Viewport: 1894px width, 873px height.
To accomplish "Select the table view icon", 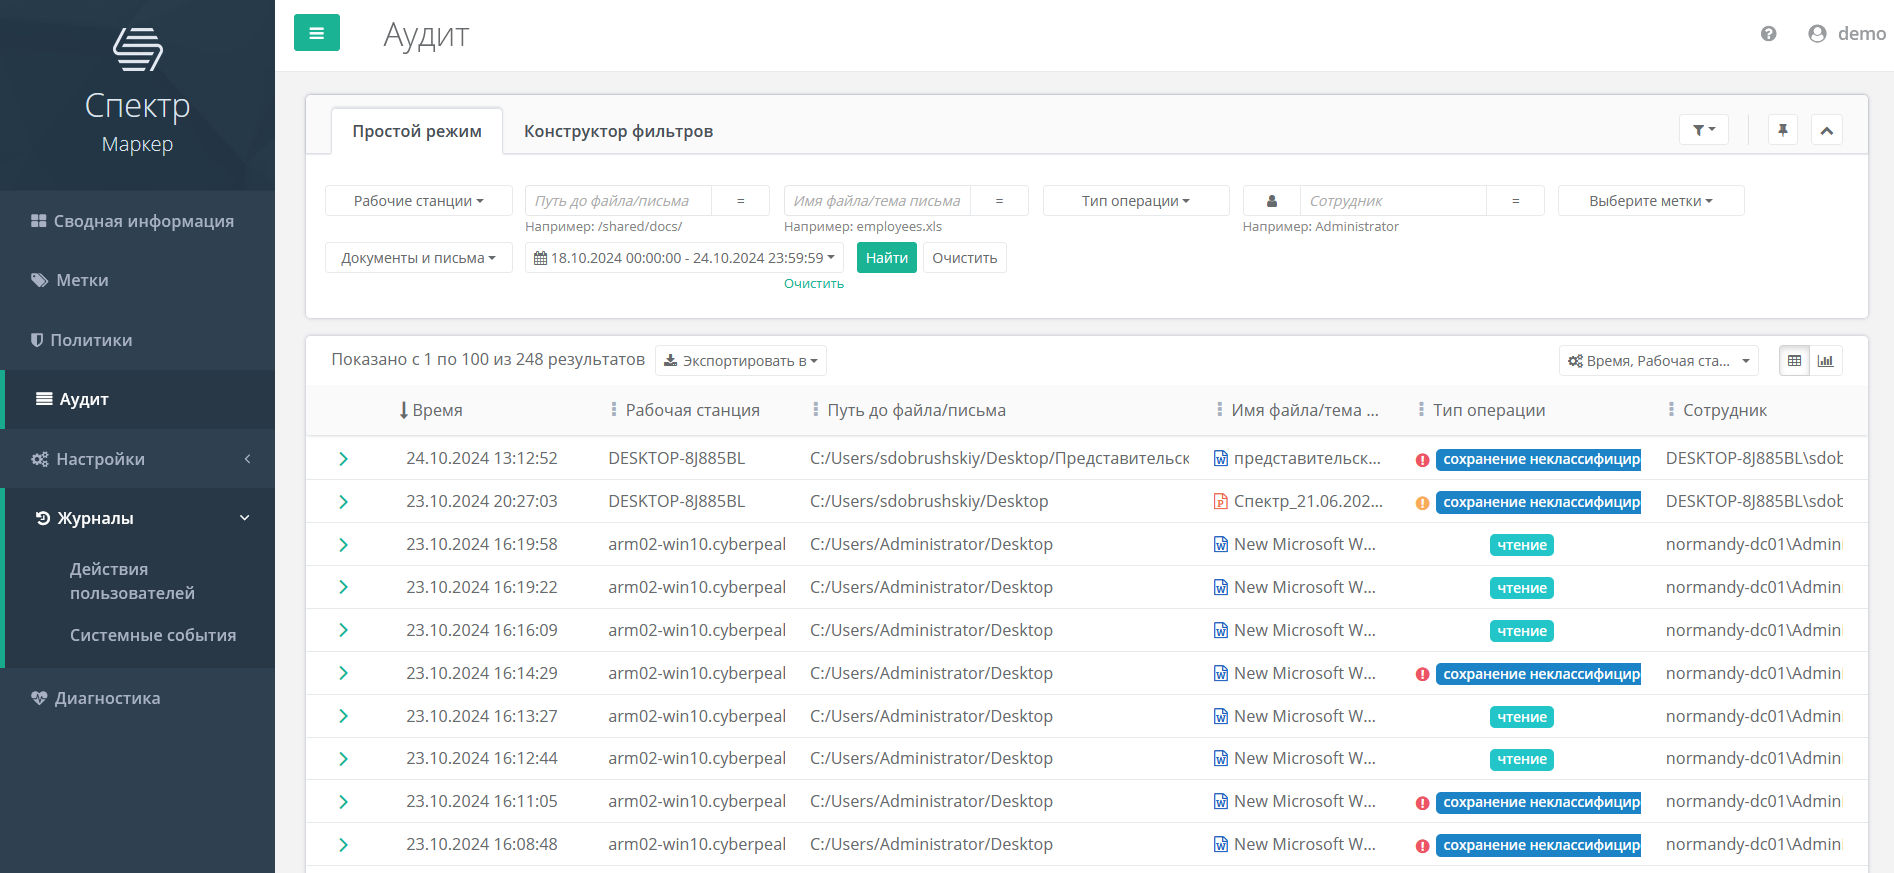I will (1794, 361).
